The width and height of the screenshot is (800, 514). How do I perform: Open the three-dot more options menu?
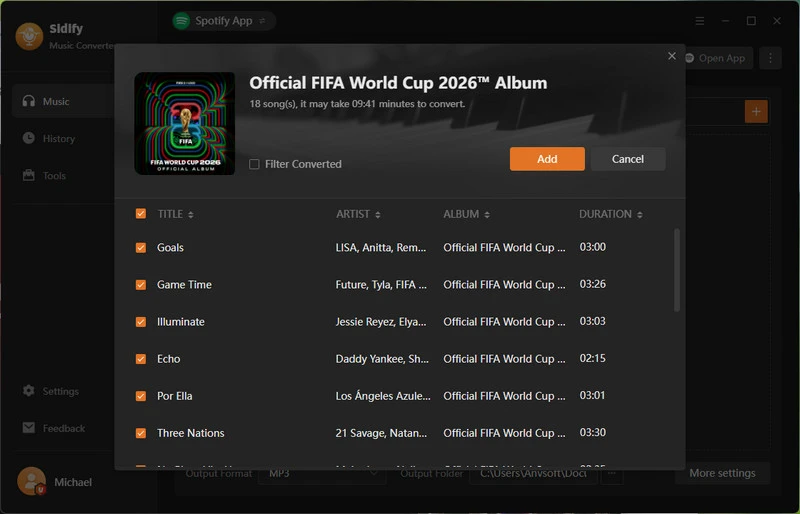click(770, 58)
